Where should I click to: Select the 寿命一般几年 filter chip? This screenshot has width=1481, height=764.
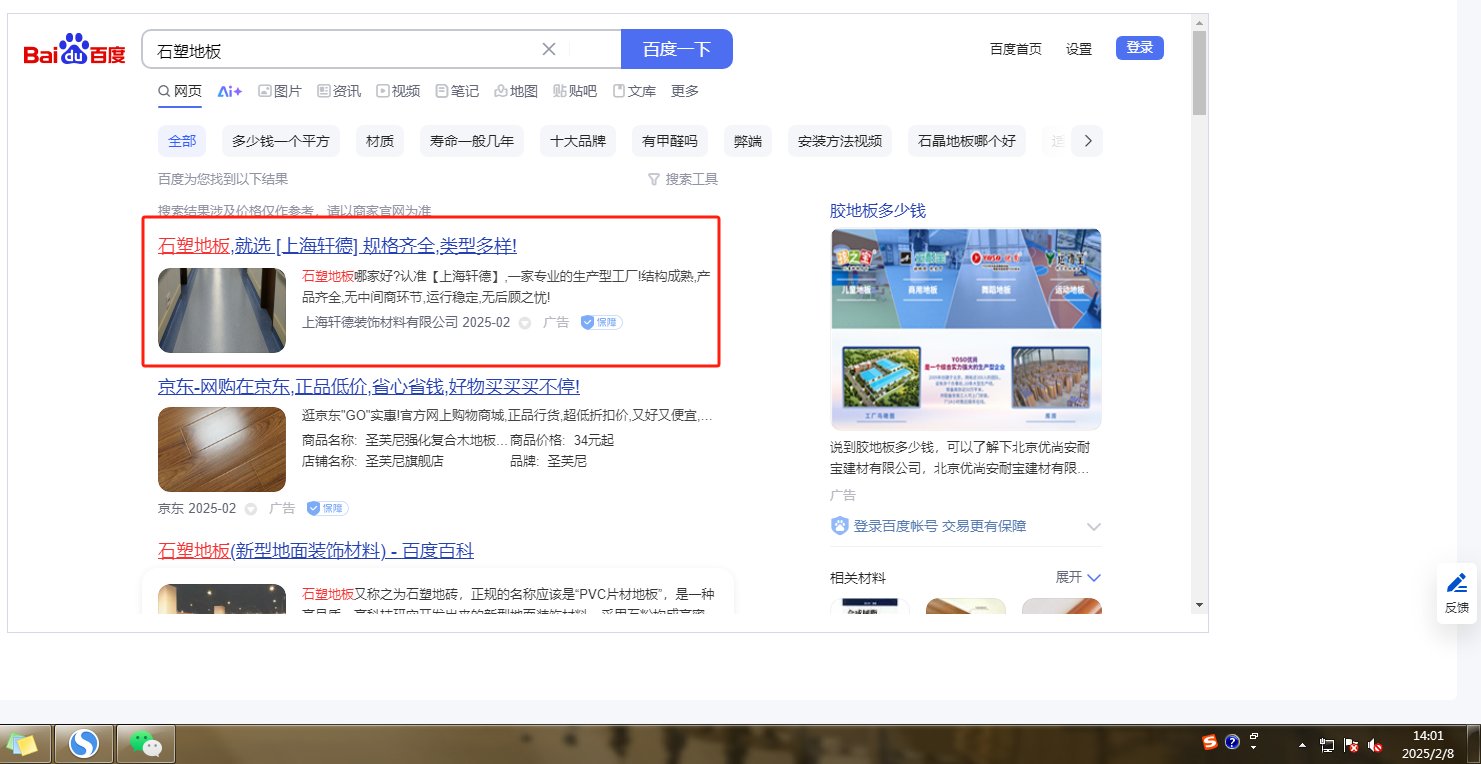pyautogui.click(x=472, y=141)
